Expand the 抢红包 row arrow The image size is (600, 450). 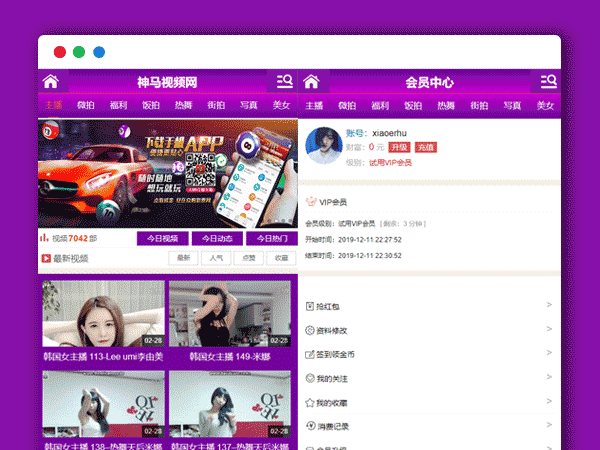549,305
